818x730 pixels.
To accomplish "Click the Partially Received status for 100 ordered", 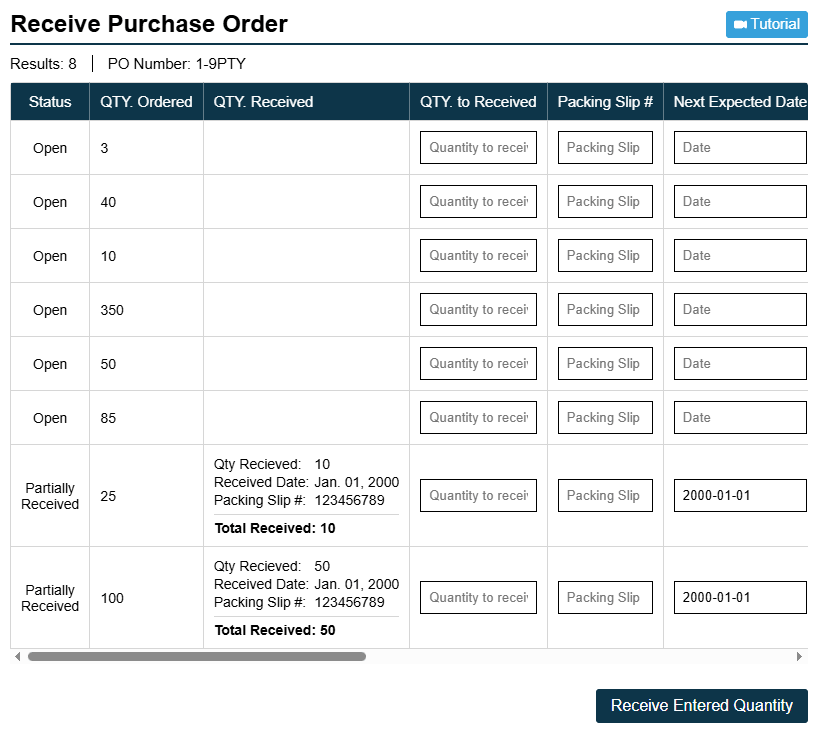I will click(x=50, y=598).
